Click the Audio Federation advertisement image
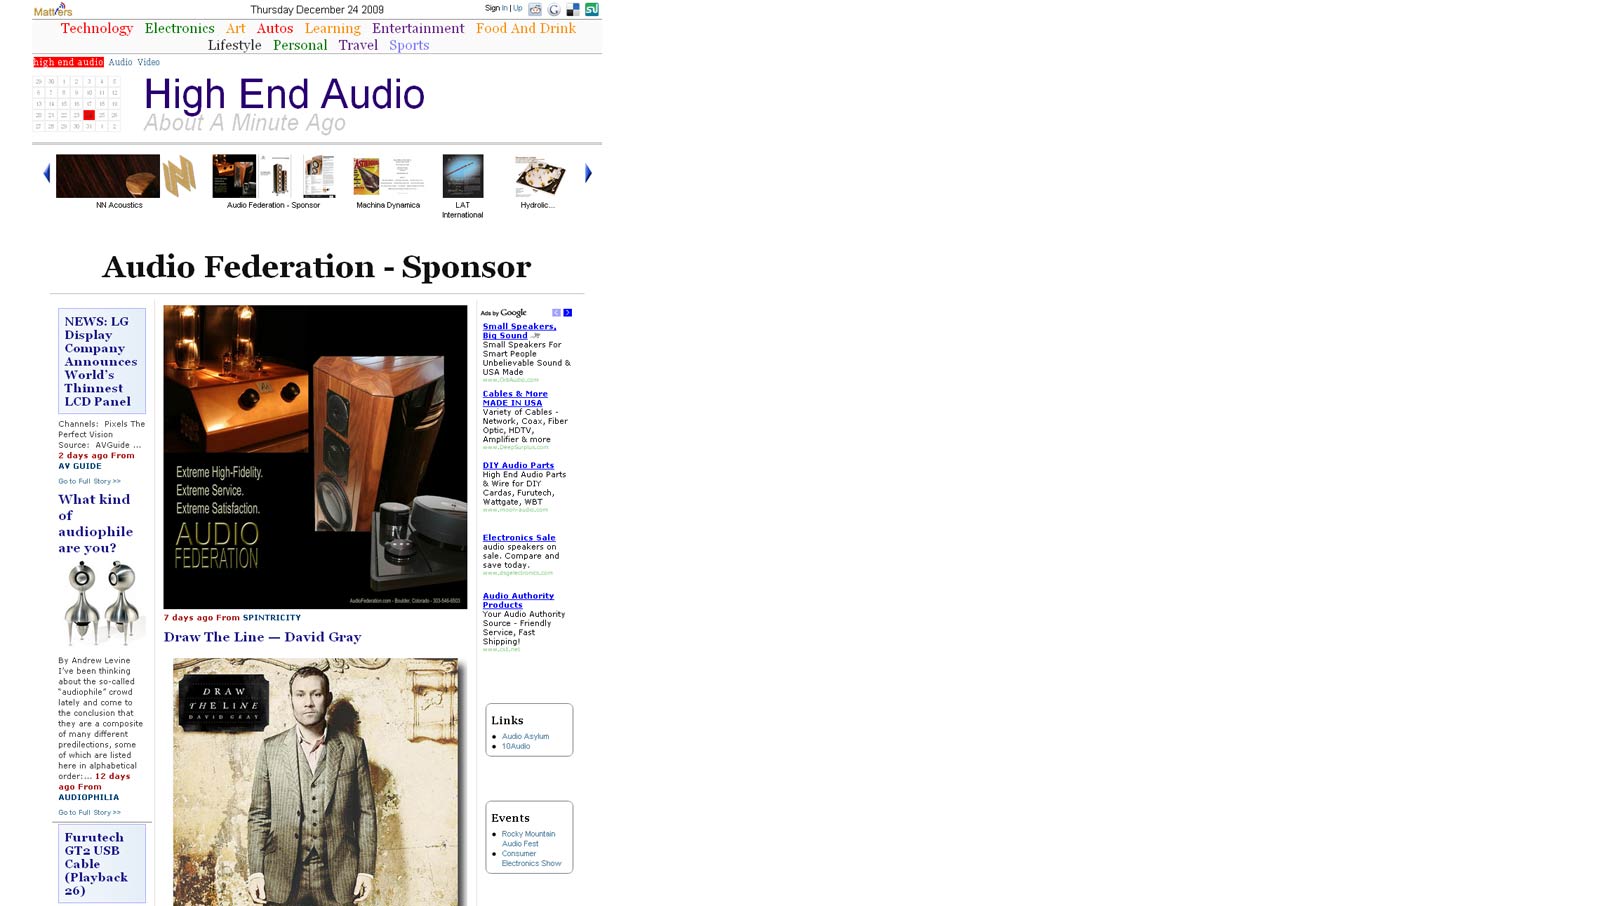The image size is (1600, 906). click(315, 457)
